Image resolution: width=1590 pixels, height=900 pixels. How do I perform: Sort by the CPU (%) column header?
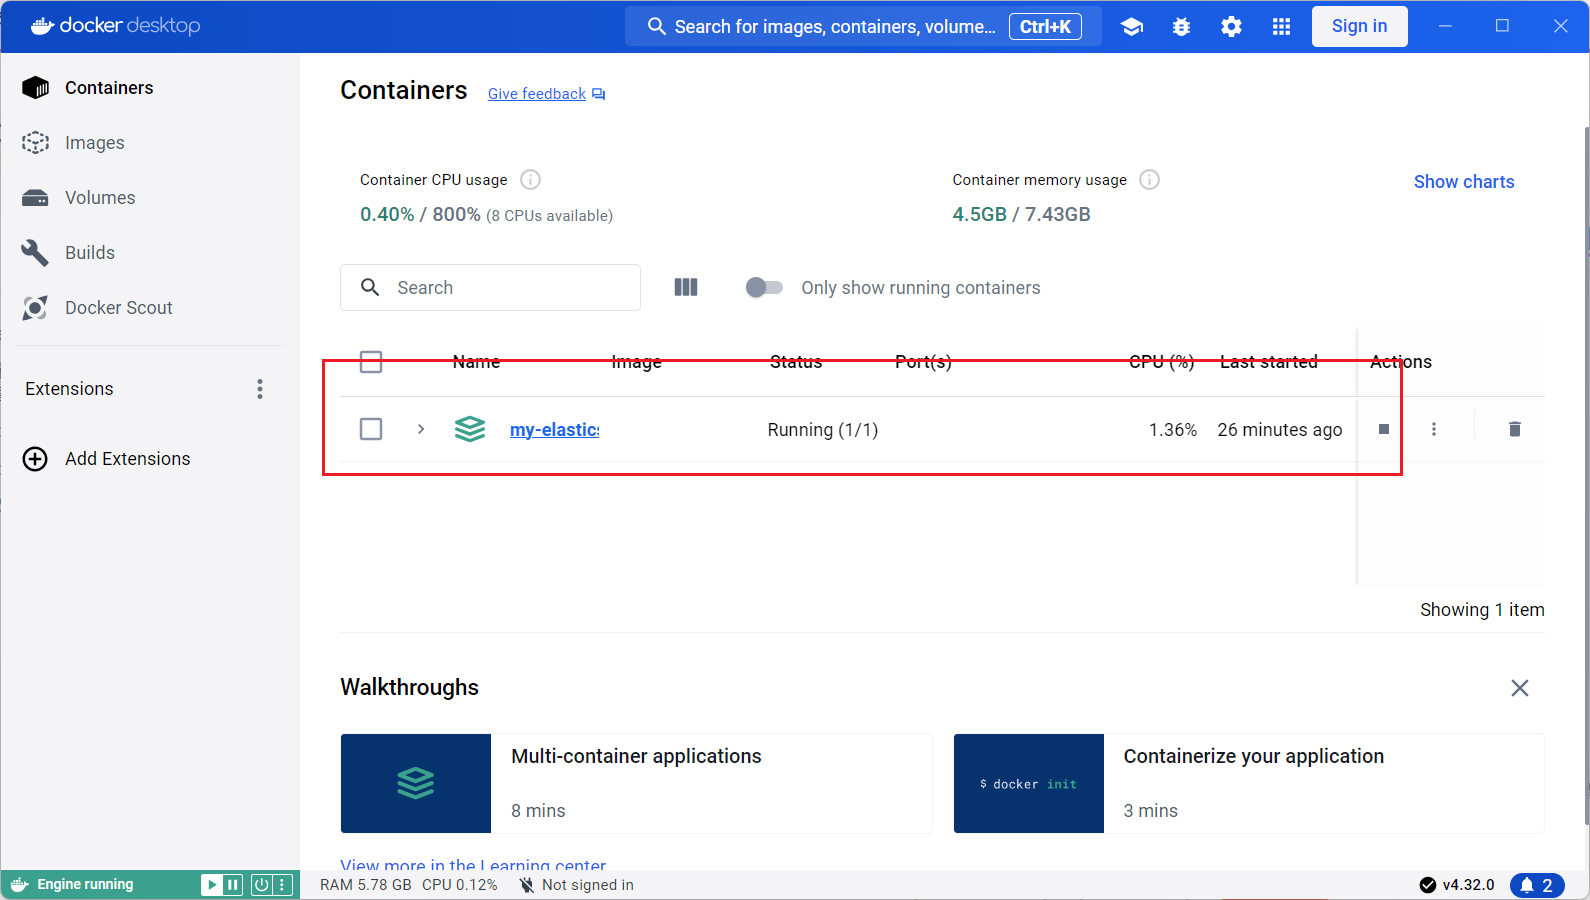tap(1162, 362)
